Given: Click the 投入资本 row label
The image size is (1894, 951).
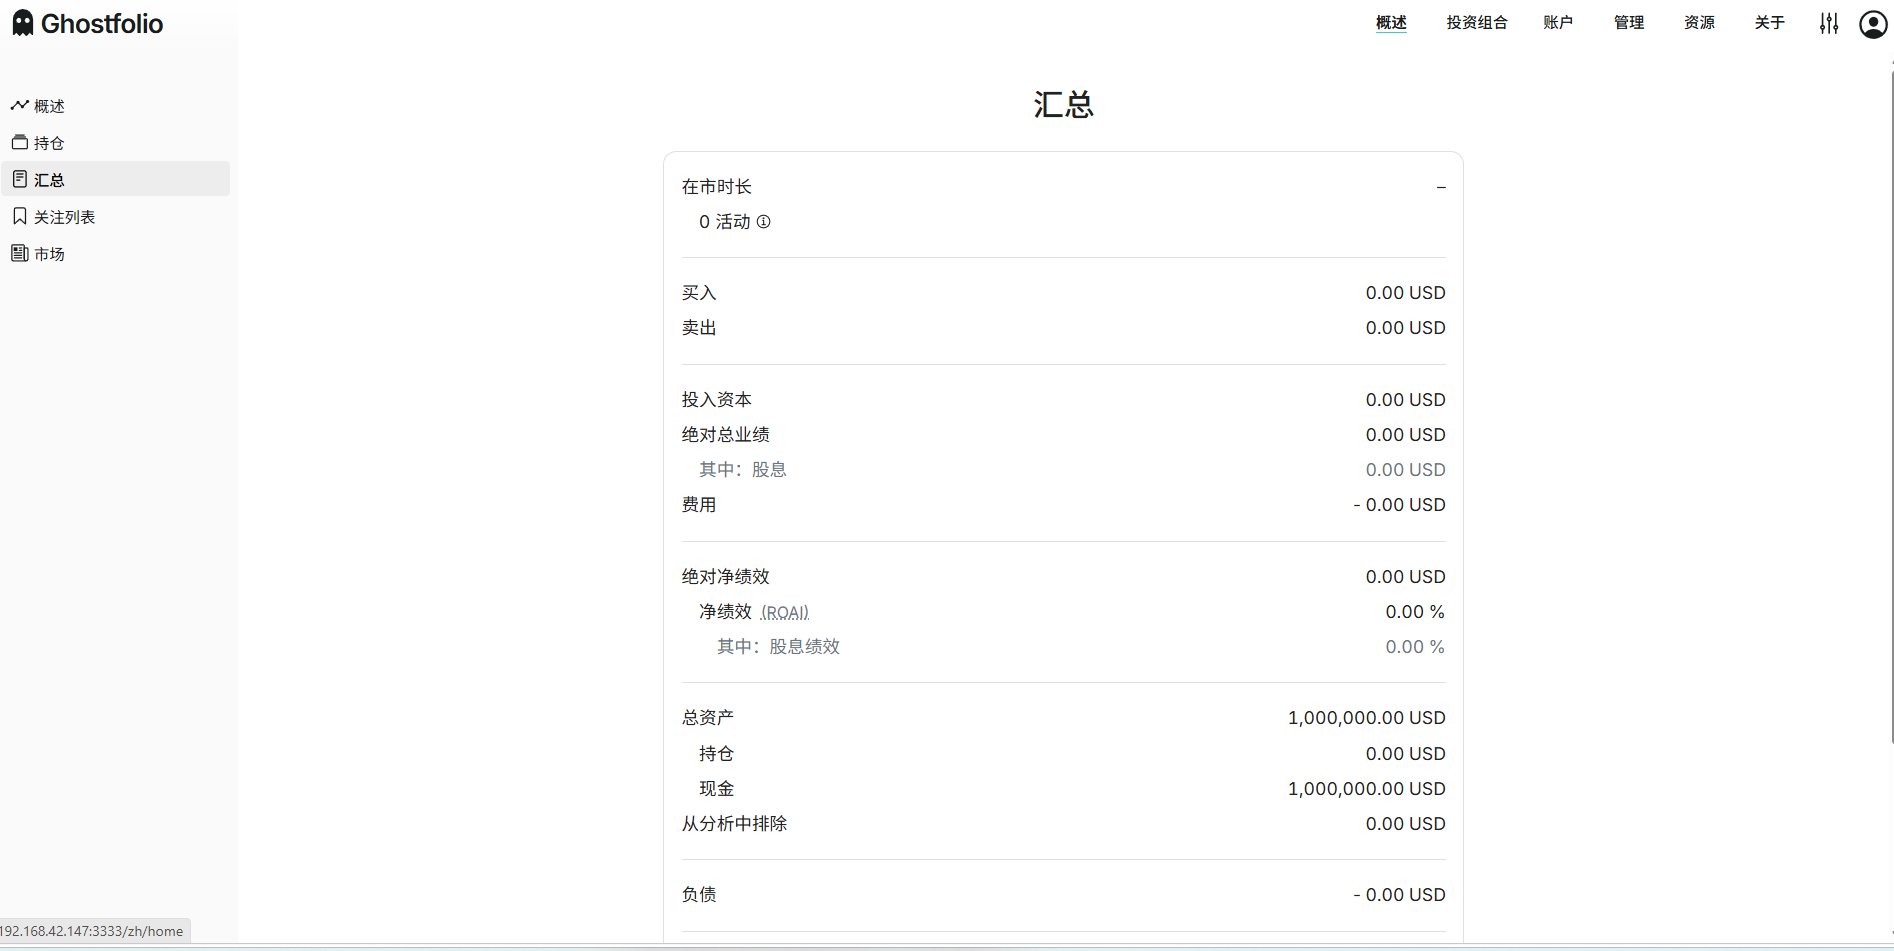Looking at the screenshot, I should (717, 400).
